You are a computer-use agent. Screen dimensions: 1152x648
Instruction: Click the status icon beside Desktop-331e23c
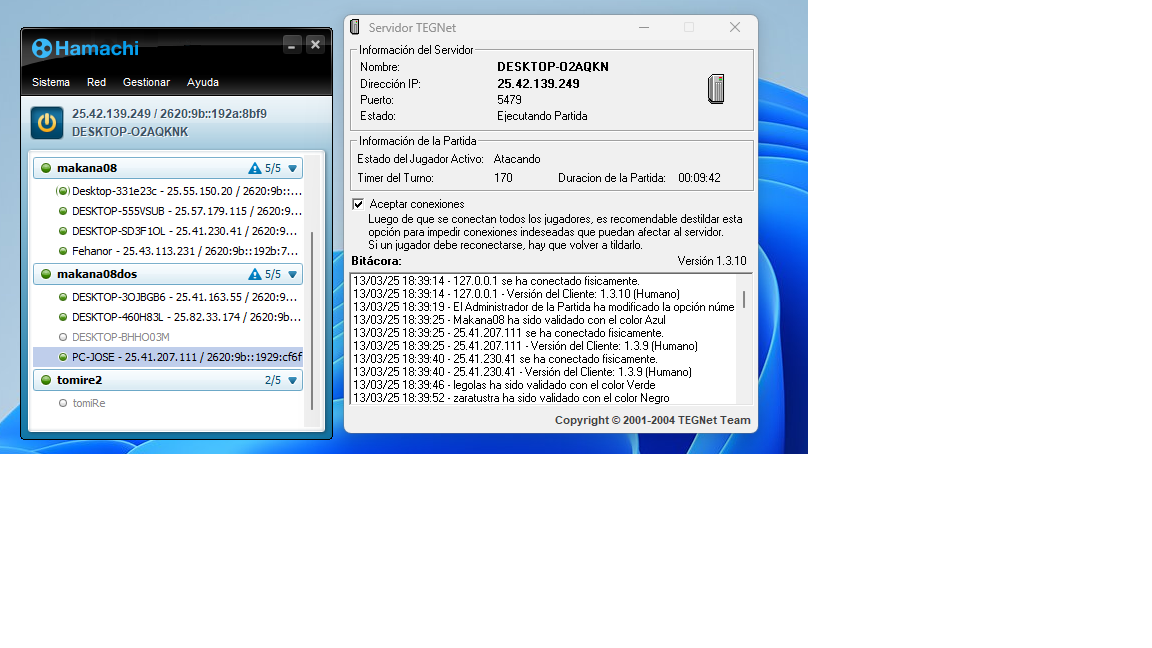[63, 191]
